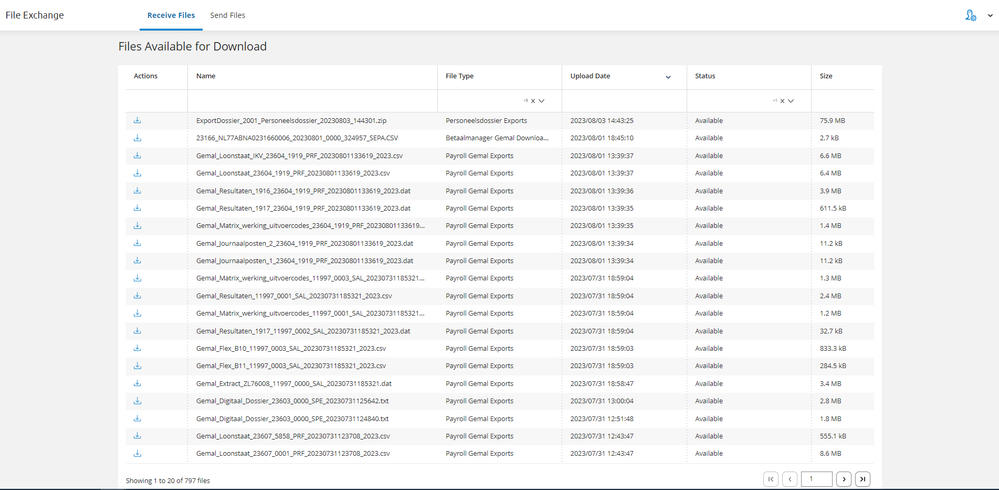The image size is (999, 490).
Task: Go to the last page of files
Action: [863, 479]
